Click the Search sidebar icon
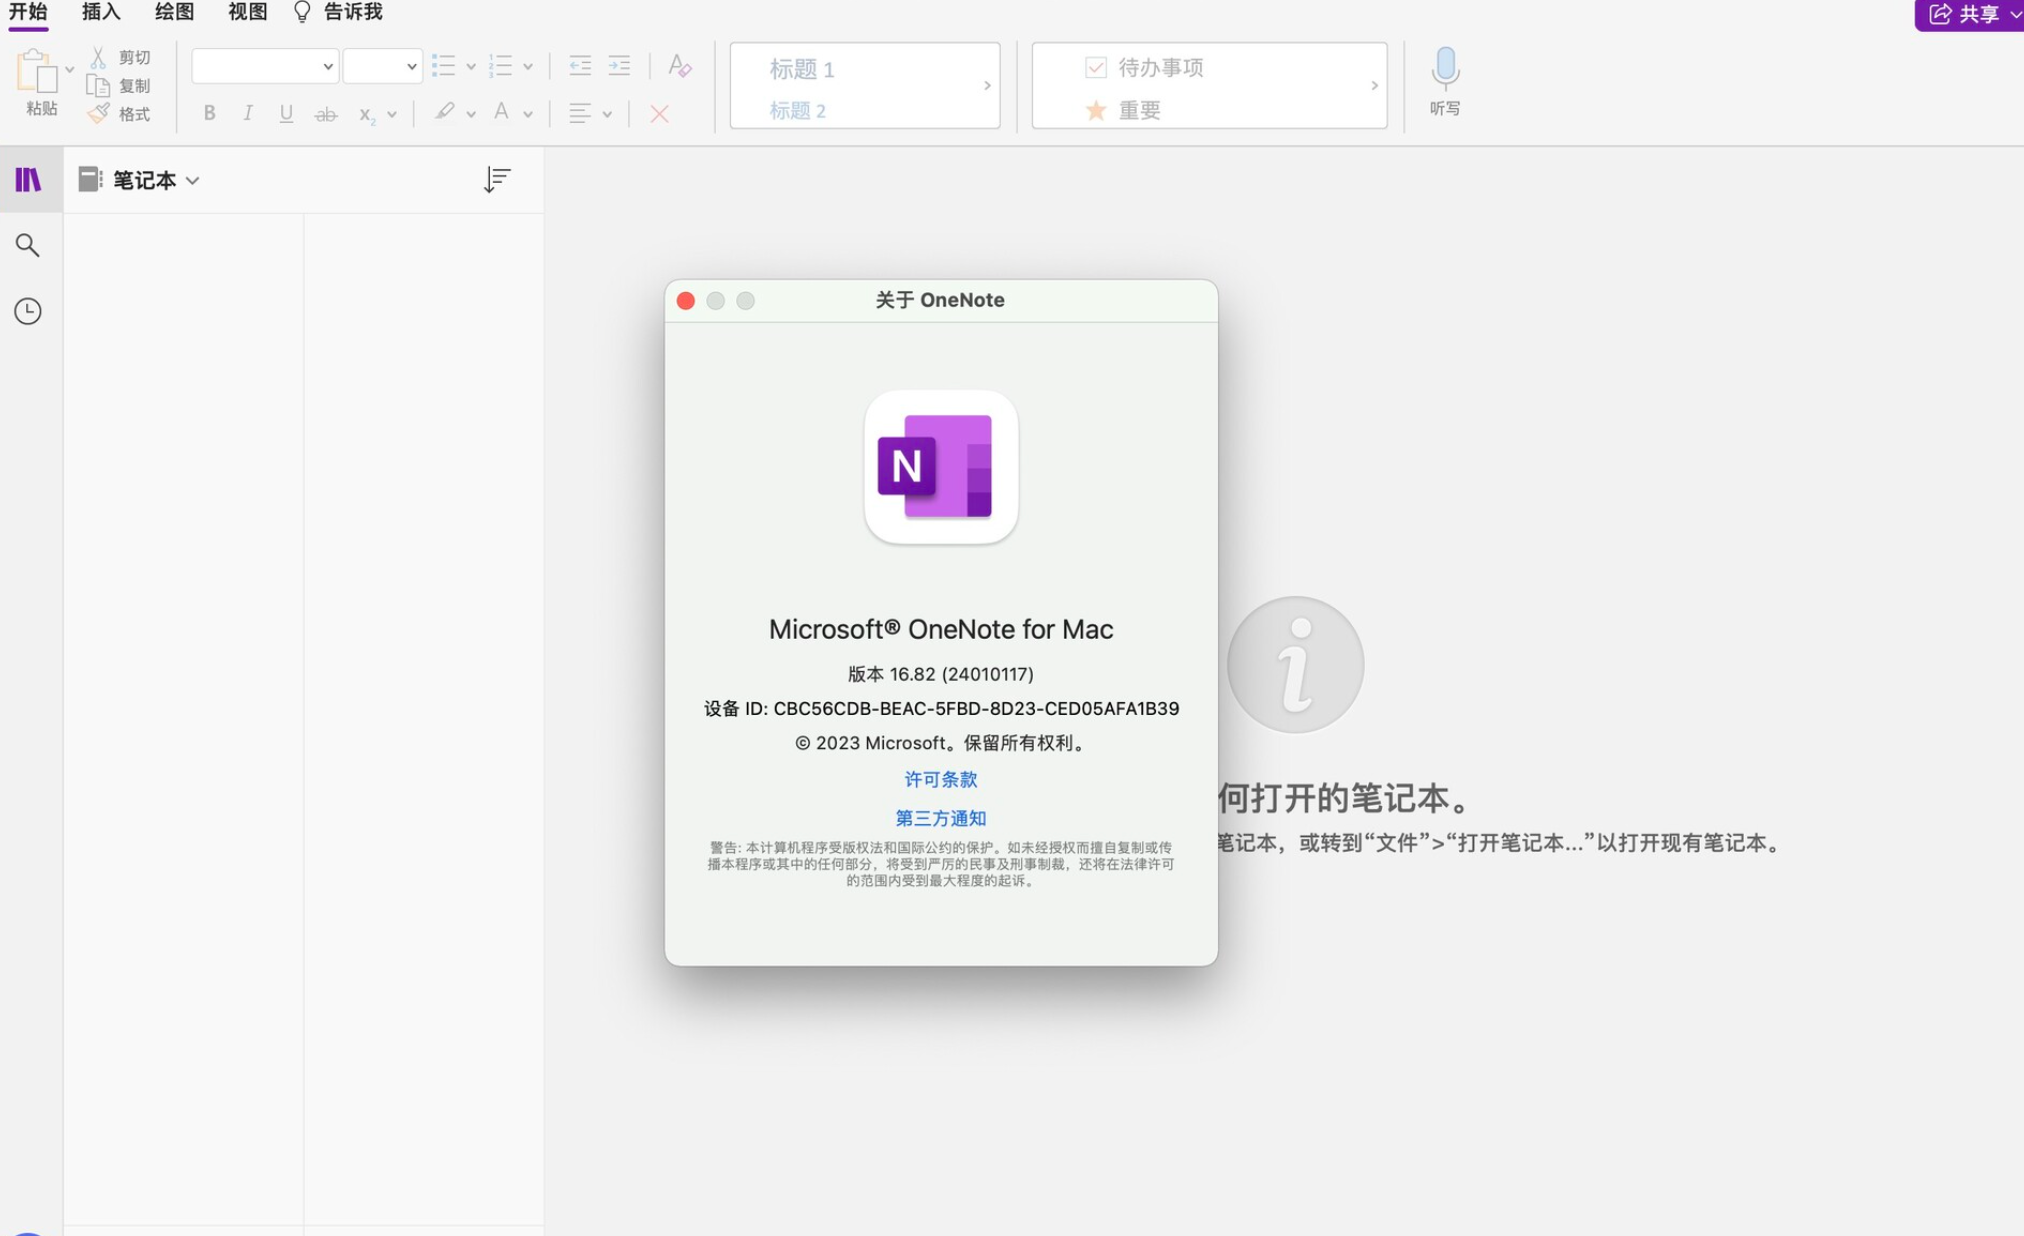Viewport: 2024px width, 1236px height. point(27,244)
